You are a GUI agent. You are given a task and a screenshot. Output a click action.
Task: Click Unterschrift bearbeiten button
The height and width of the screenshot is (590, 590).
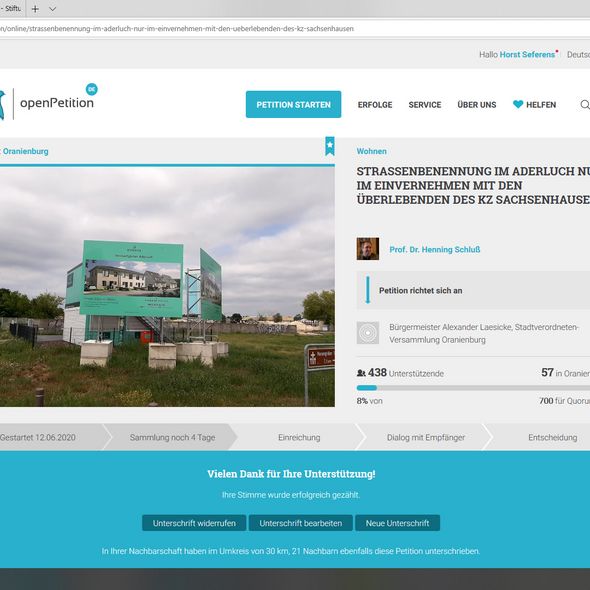pyautogui.click(x=301, y=523)
